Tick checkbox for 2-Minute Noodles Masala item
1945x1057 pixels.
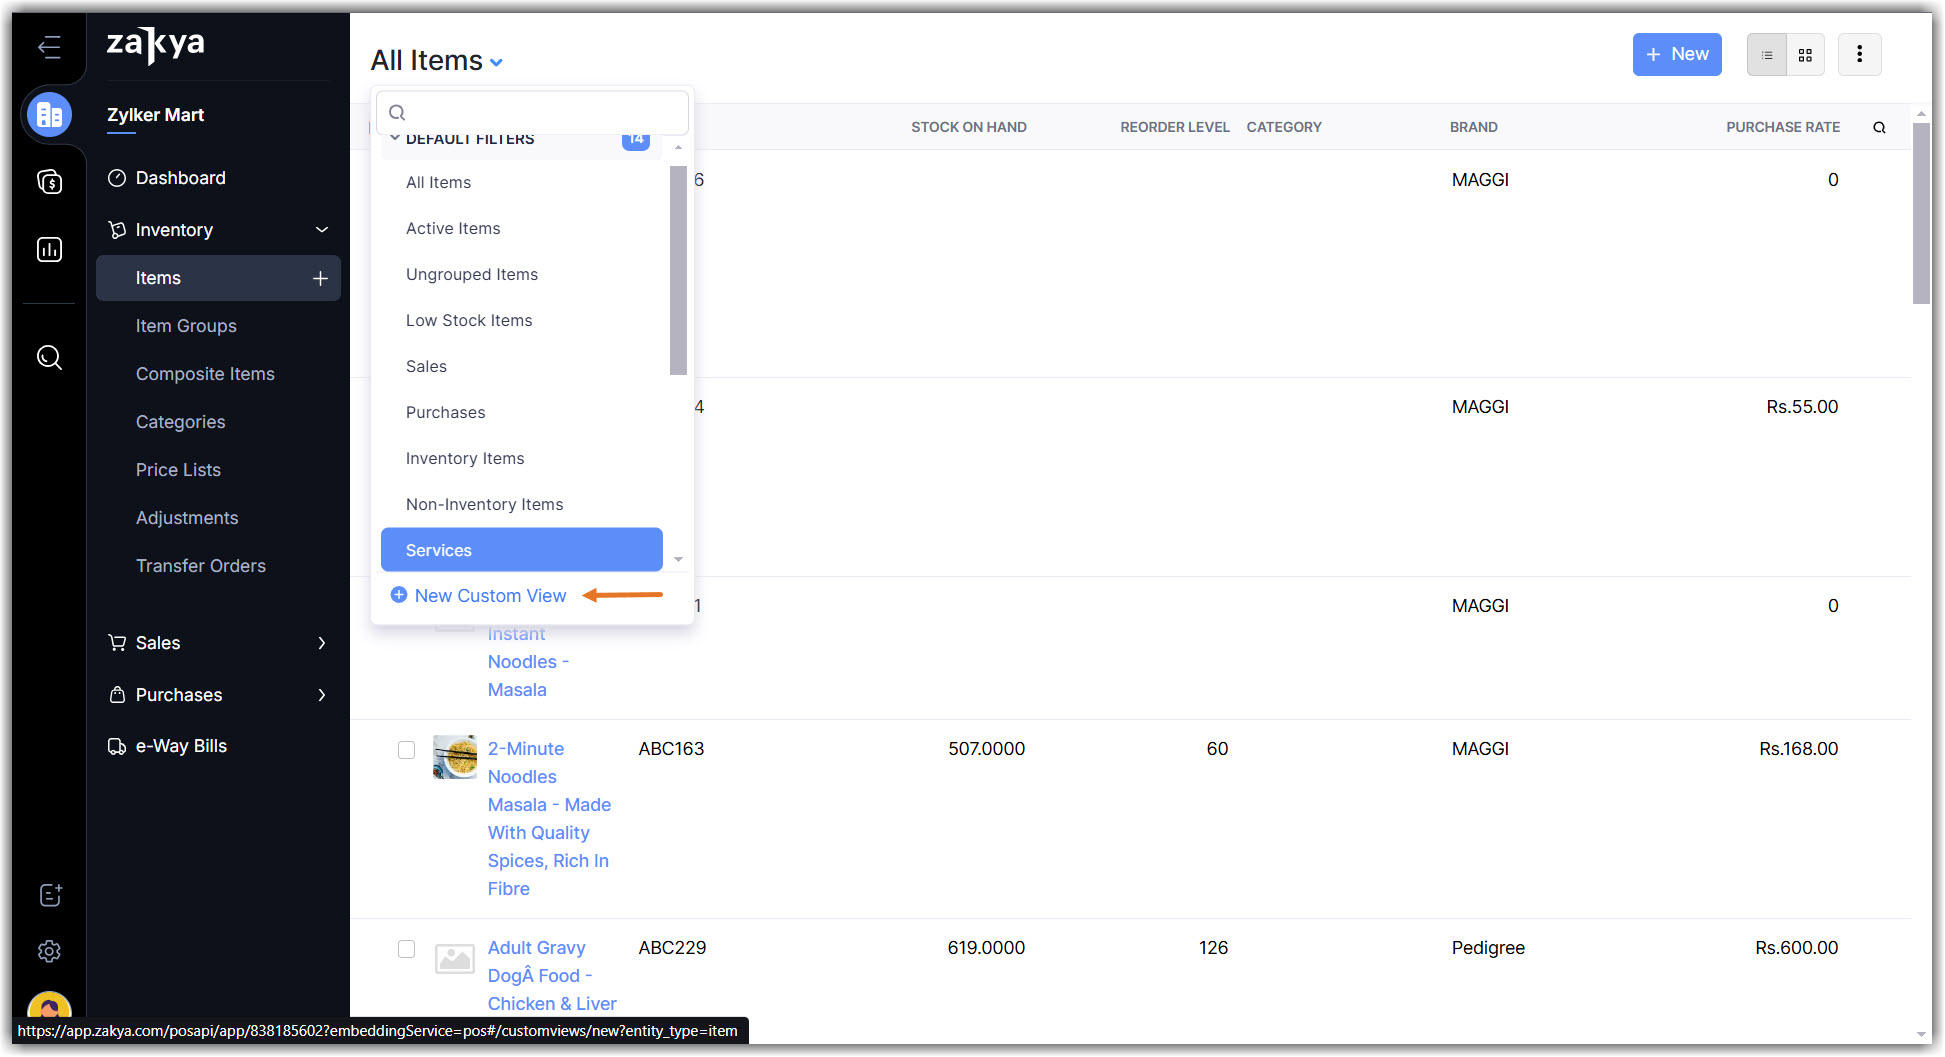[x=406, y=750]
